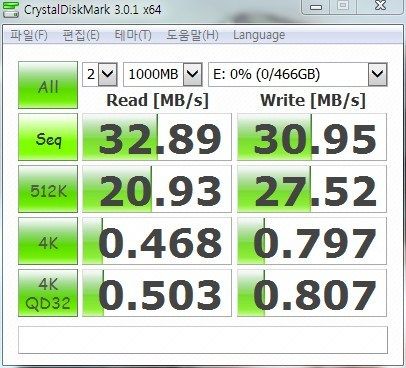406x368 pixels.
Task: Start the 512K benchmark test
Action: click(48, 189)
